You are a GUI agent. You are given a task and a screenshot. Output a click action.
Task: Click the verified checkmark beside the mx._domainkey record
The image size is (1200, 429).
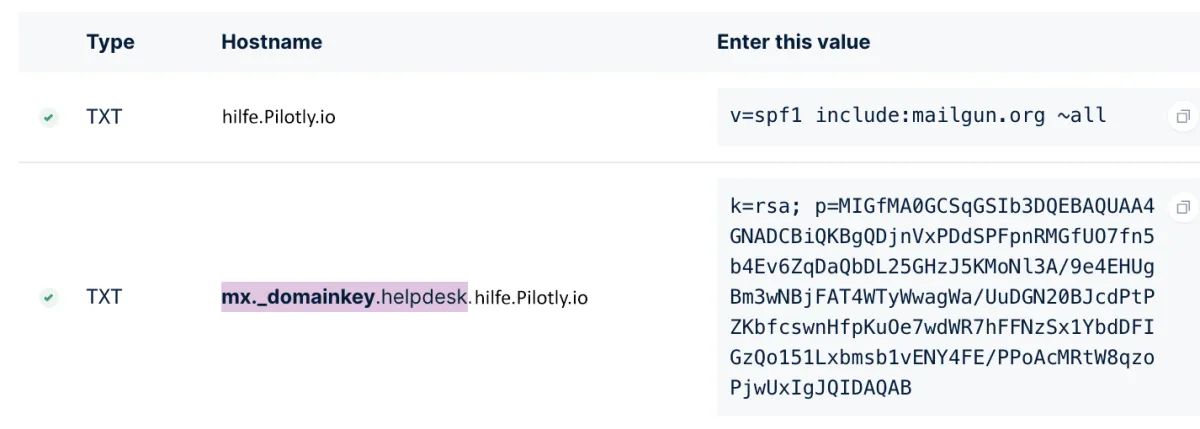[x=48, y=297]
